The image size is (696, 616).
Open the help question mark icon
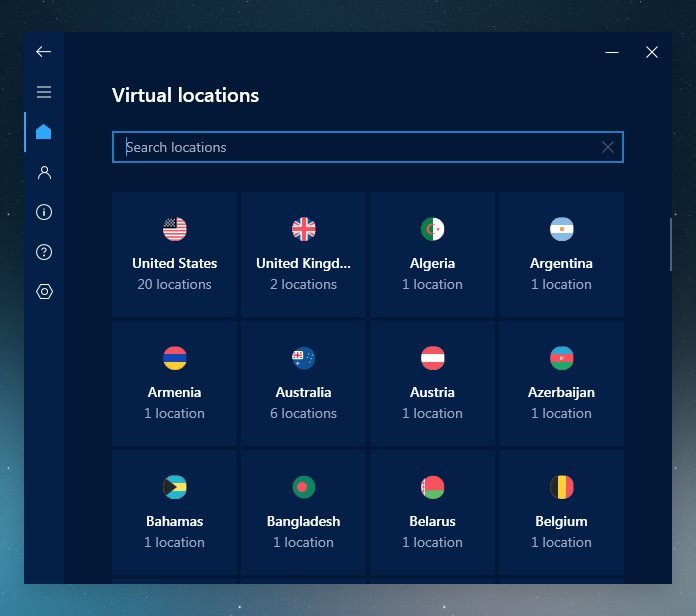(x=43, y=252)
